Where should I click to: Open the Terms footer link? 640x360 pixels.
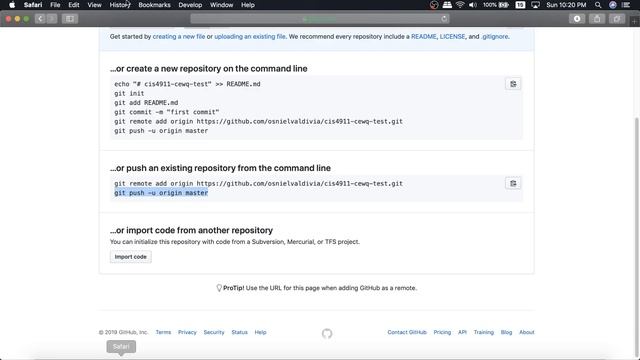[163, 332]
